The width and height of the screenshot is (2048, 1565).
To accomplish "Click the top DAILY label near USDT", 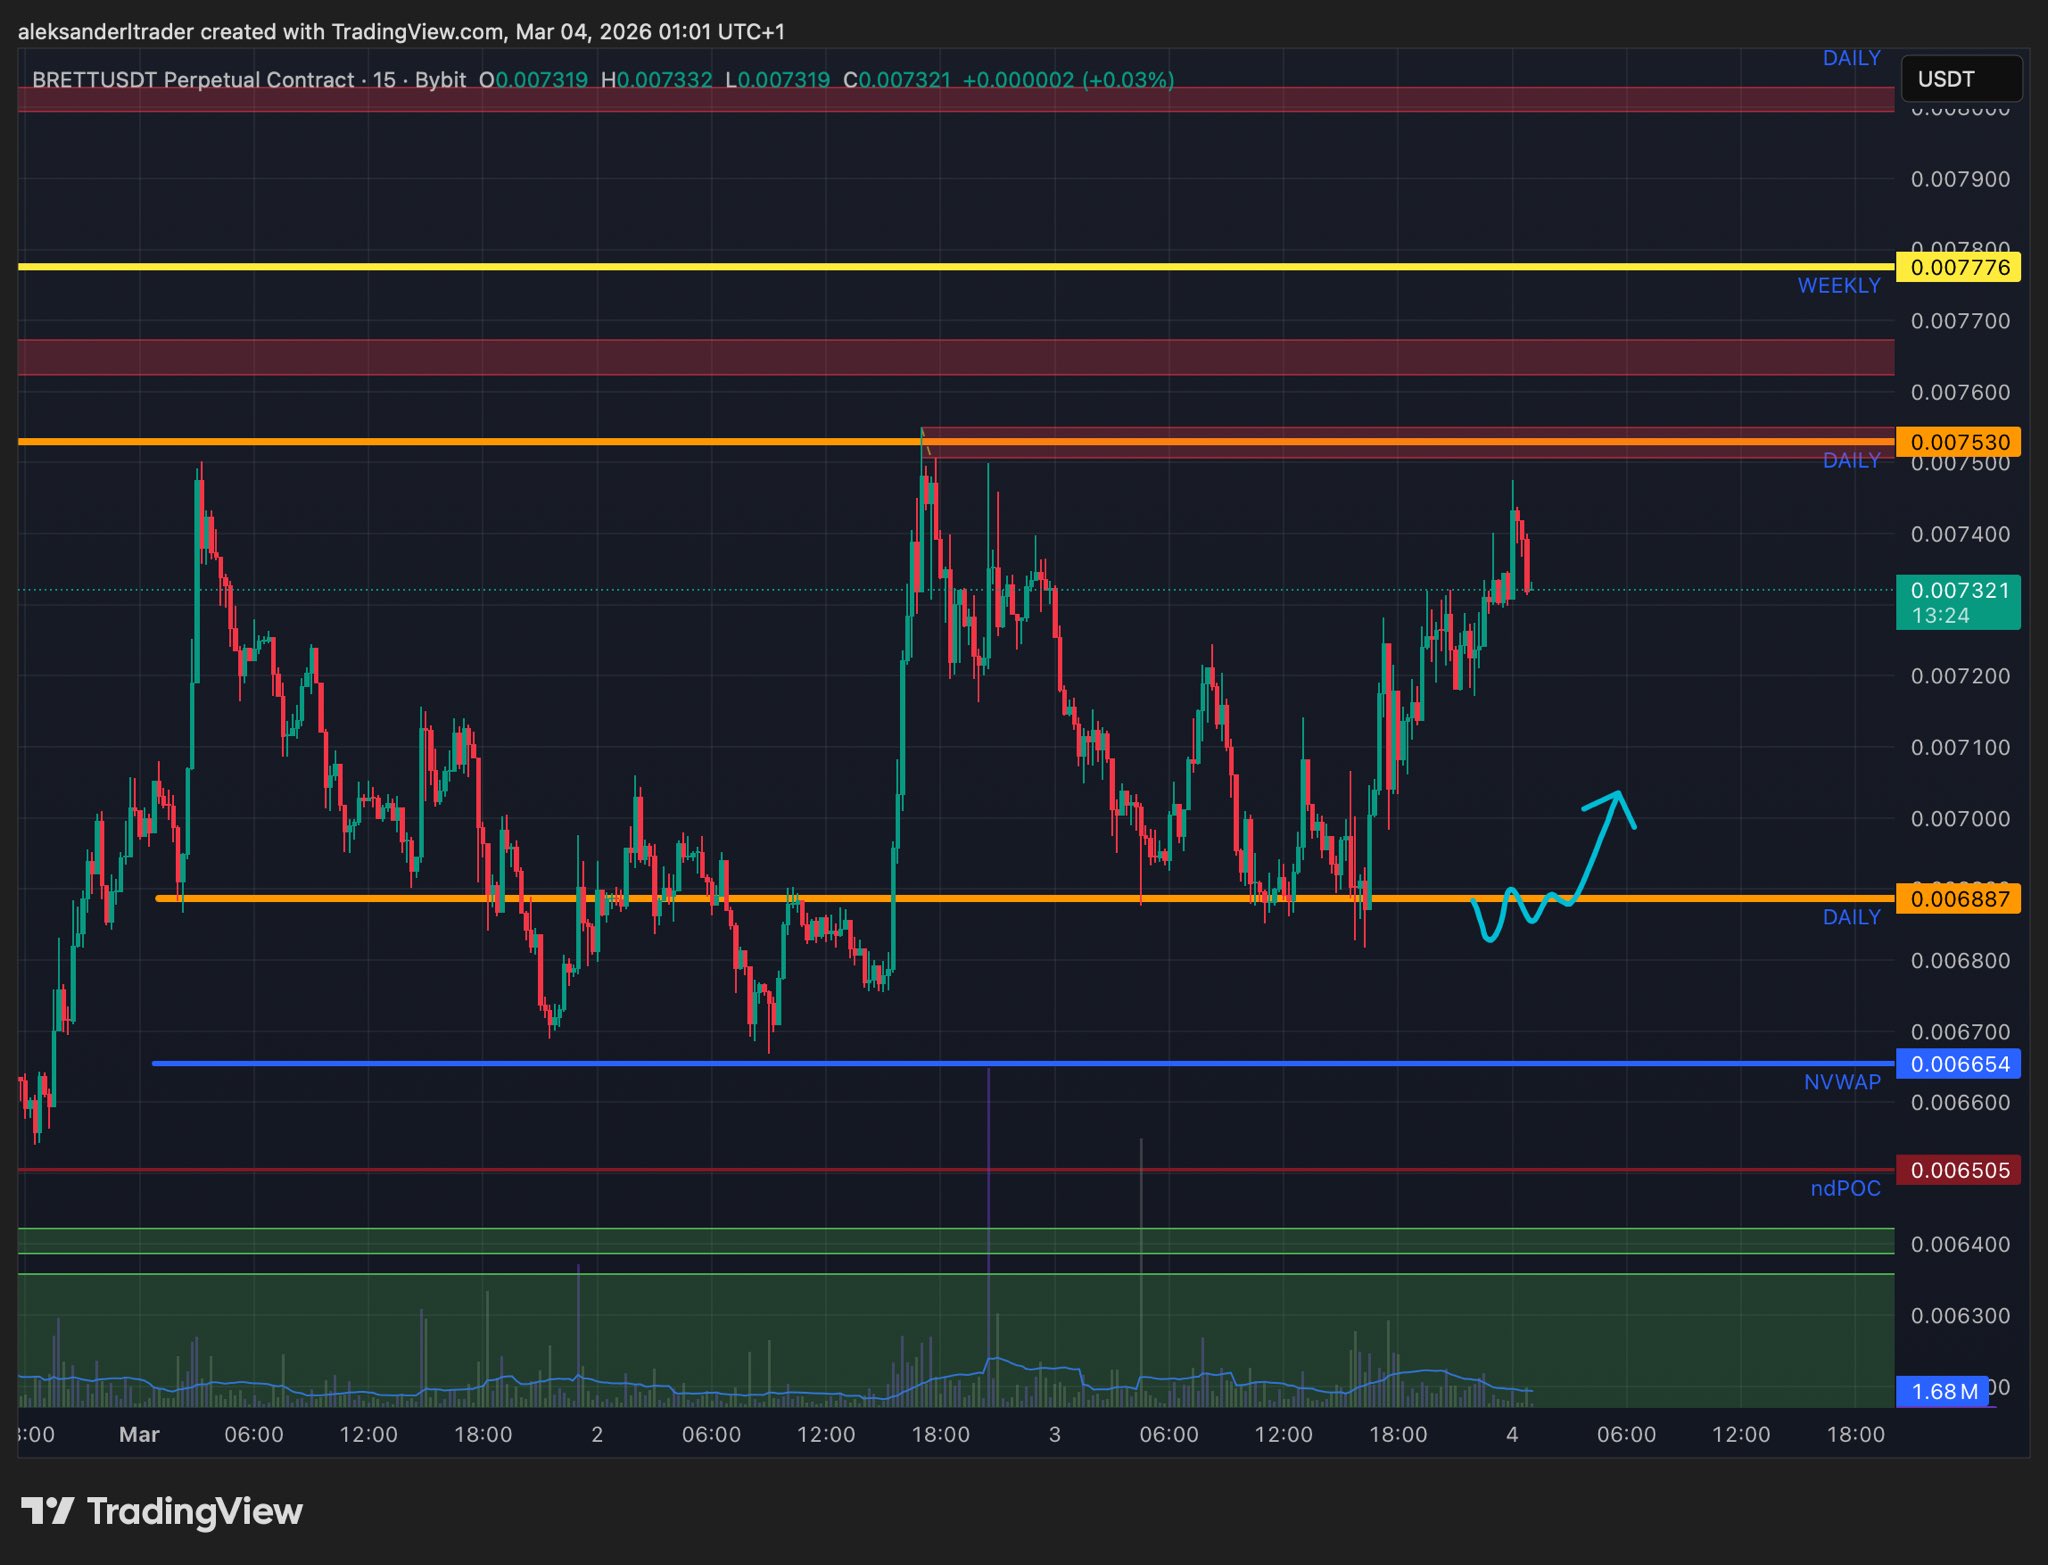I will (x=1851, y=58).
